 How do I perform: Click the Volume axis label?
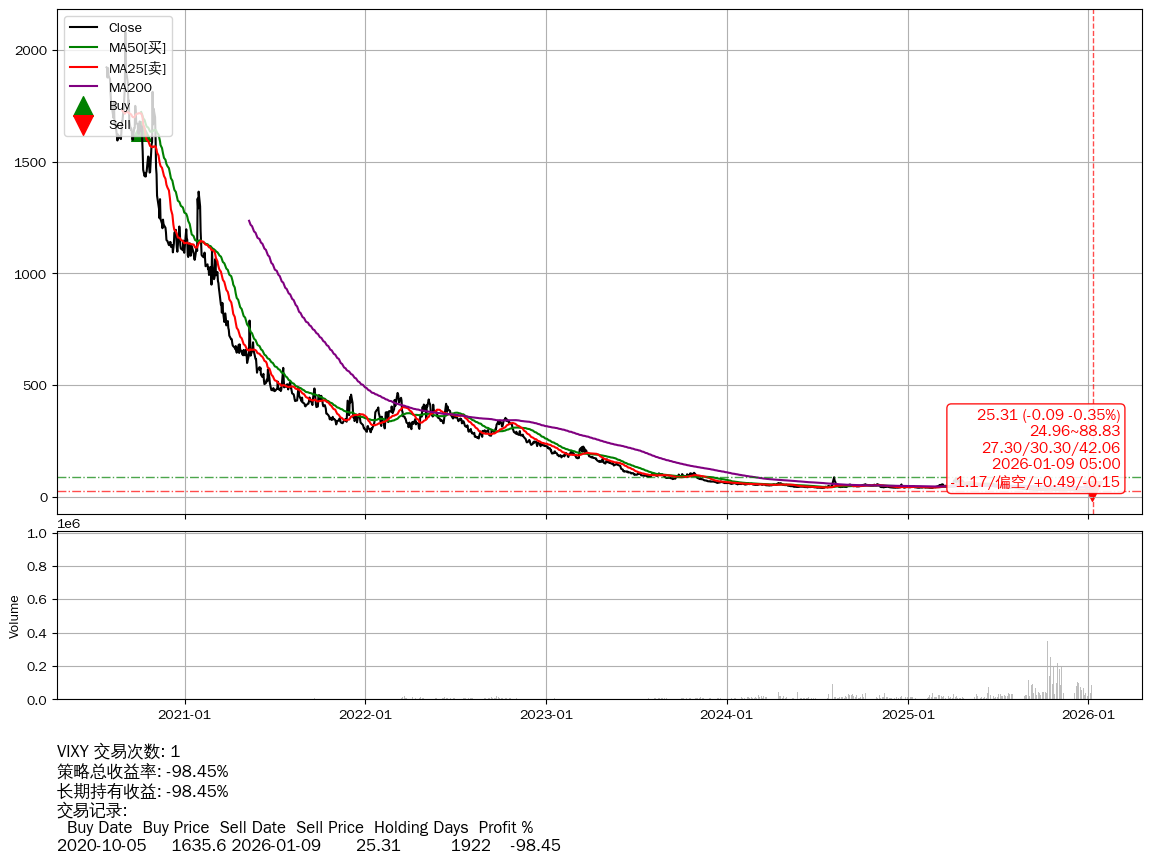(14, 616)
